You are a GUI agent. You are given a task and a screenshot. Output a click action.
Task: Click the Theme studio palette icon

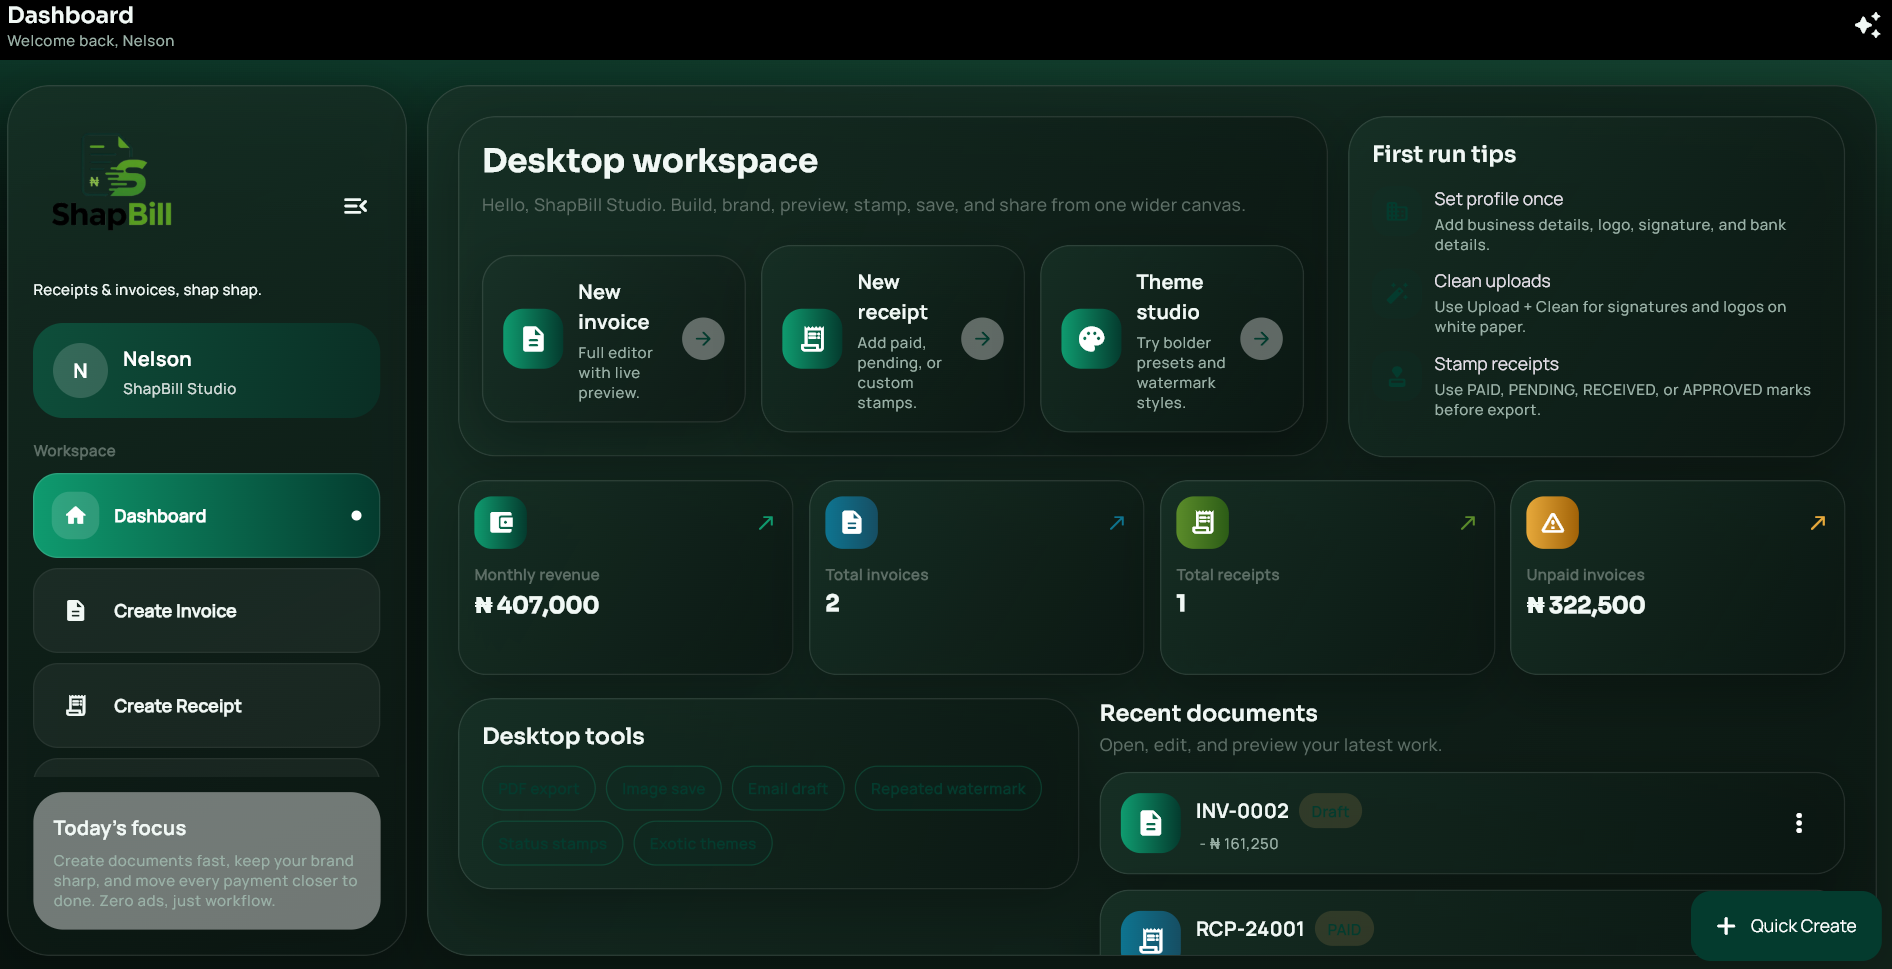coord(1091,339)
